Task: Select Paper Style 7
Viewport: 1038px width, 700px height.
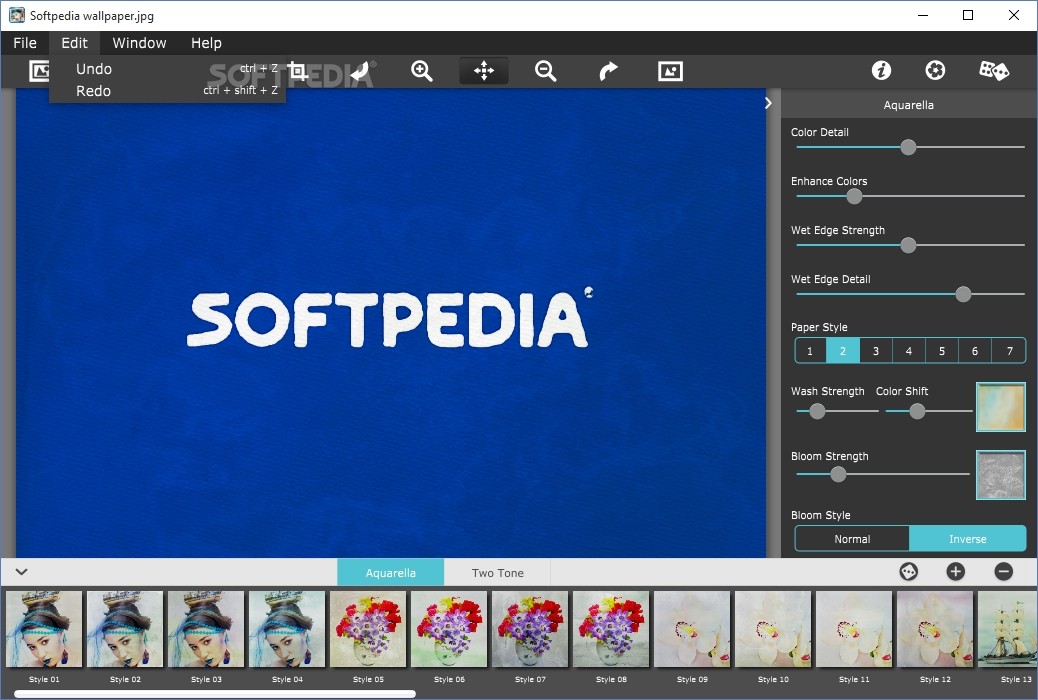Action: pos(1010,351)
